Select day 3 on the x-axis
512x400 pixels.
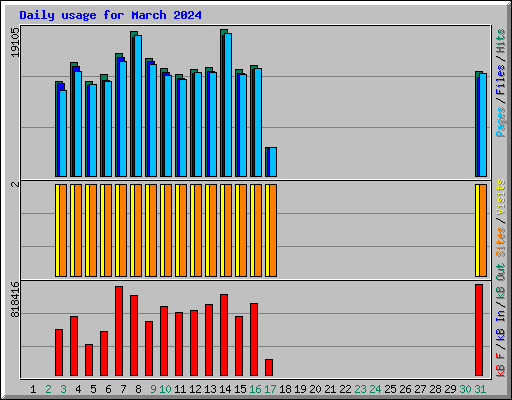point(63,389)
